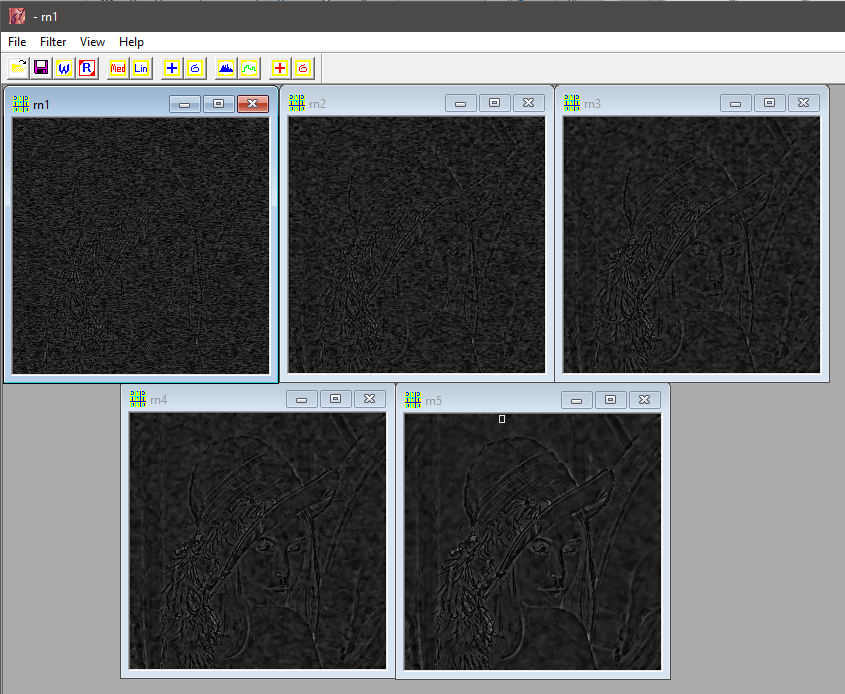The height and width of the screenshot is (694, 845).
Task: Click the blue plus toolbar icon
Action: [172, 68]
